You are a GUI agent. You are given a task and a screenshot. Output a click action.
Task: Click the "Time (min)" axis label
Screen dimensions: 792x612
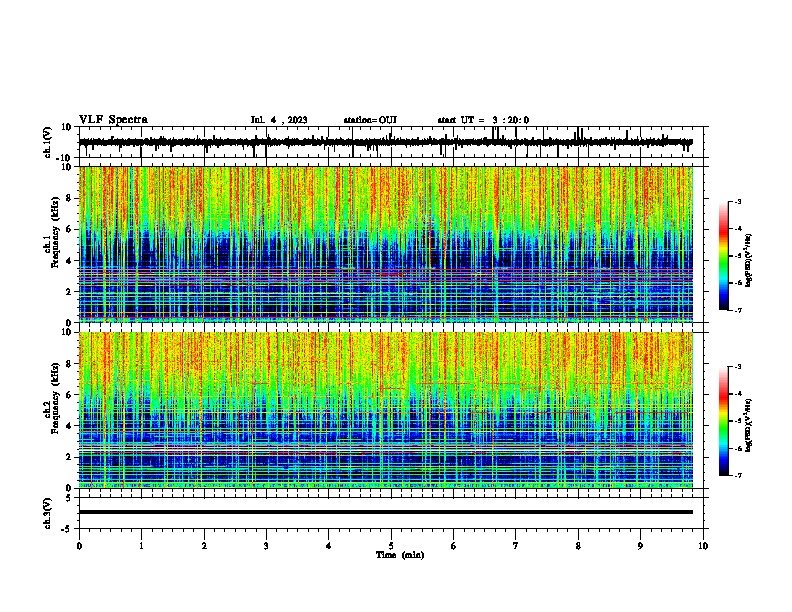(400, 555)
